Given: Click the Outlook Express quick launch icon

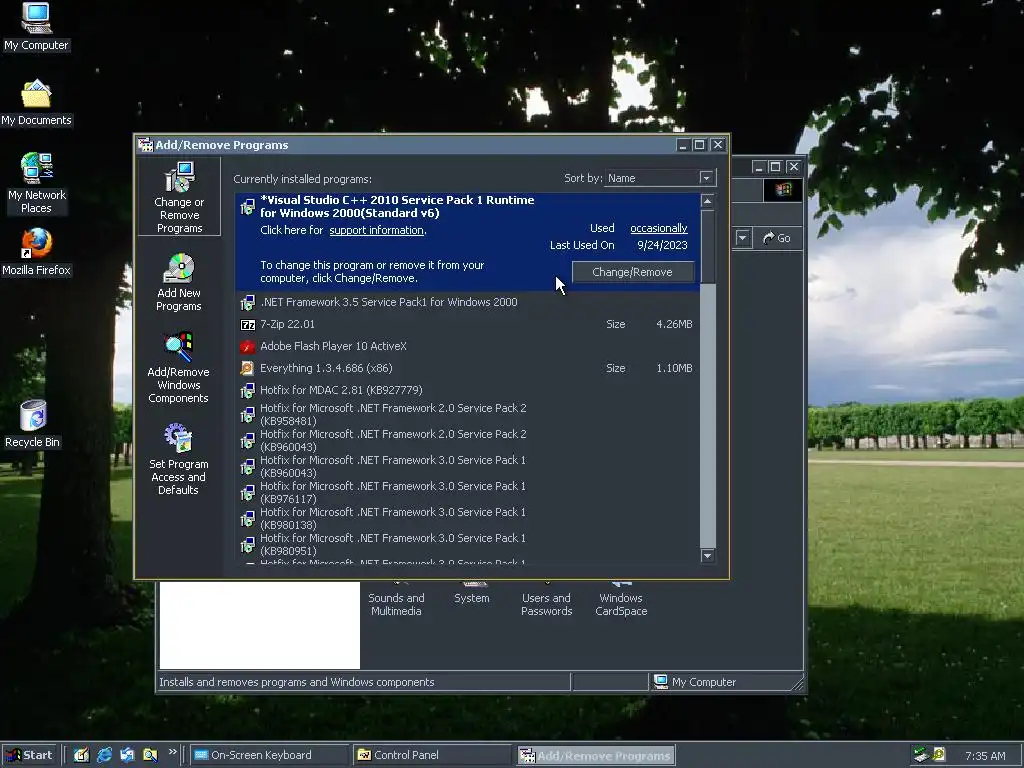Looking at the screenshot, I should pos(127,755).
